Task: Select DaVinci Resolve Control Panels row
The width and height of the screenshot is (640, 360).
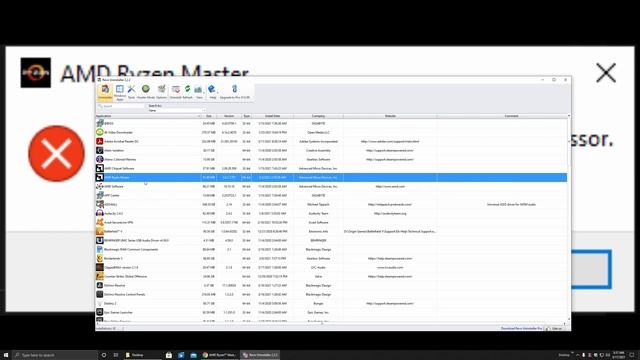Action: tap(331, 294)
